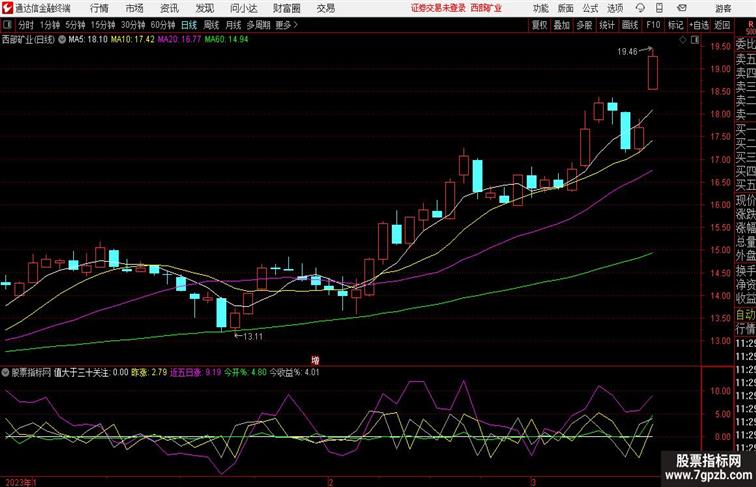Click the 增 event marker under chart
Viewport: 756px width, 487px height.
[x=315, y=360]
